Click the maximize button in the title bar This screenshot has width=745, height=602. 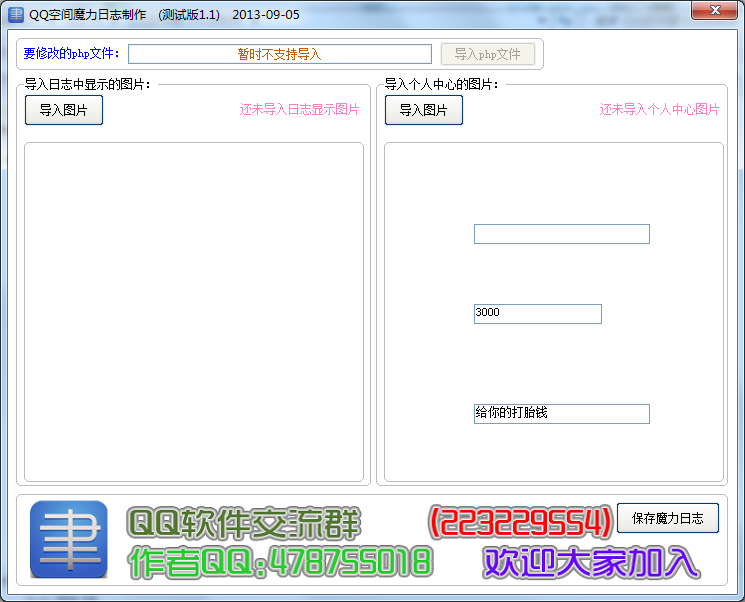point(671,10)
